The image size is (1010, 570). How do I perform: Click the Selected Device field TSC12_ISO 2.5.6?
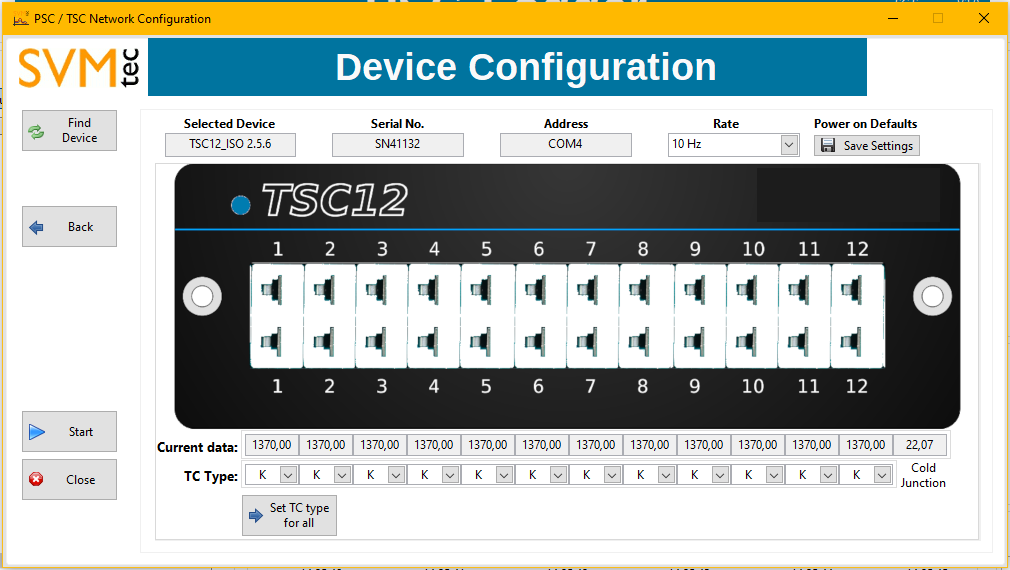tap(230, 144)
